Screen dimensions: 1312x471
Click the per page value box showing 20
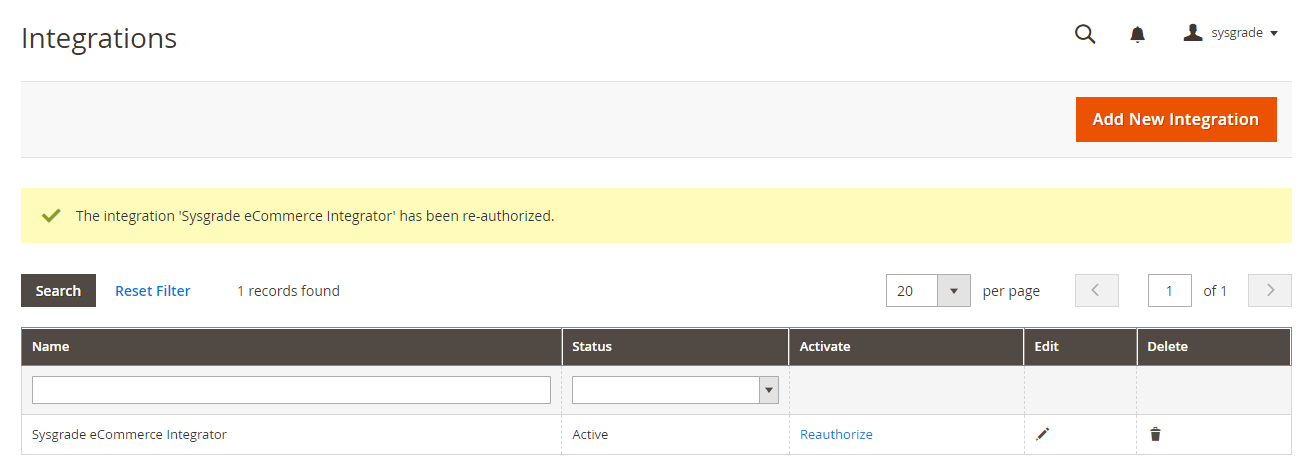(912, 291)
